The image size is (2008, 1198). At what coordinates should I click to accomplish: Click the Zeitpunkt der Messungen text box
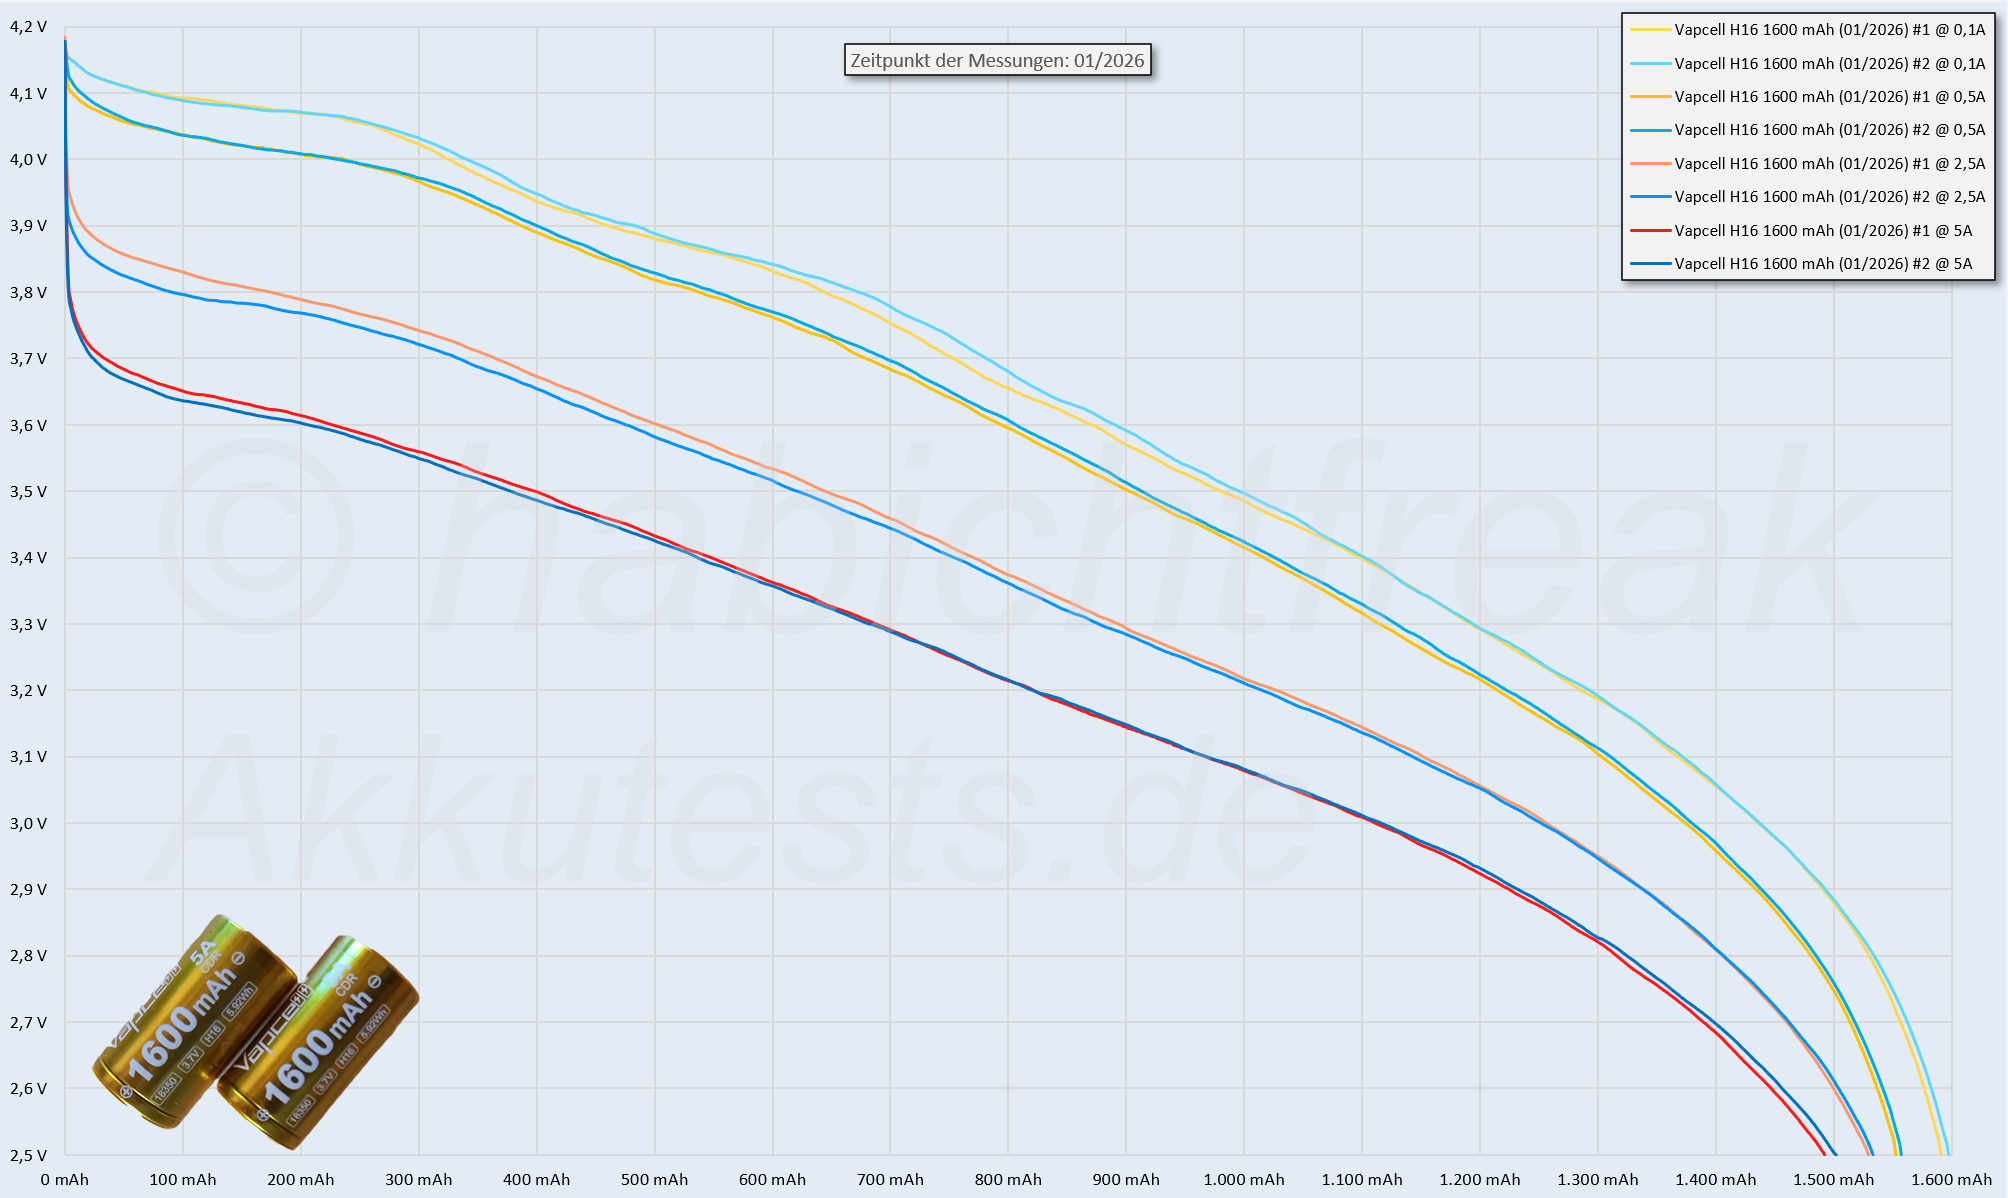[x=997, y=60]
